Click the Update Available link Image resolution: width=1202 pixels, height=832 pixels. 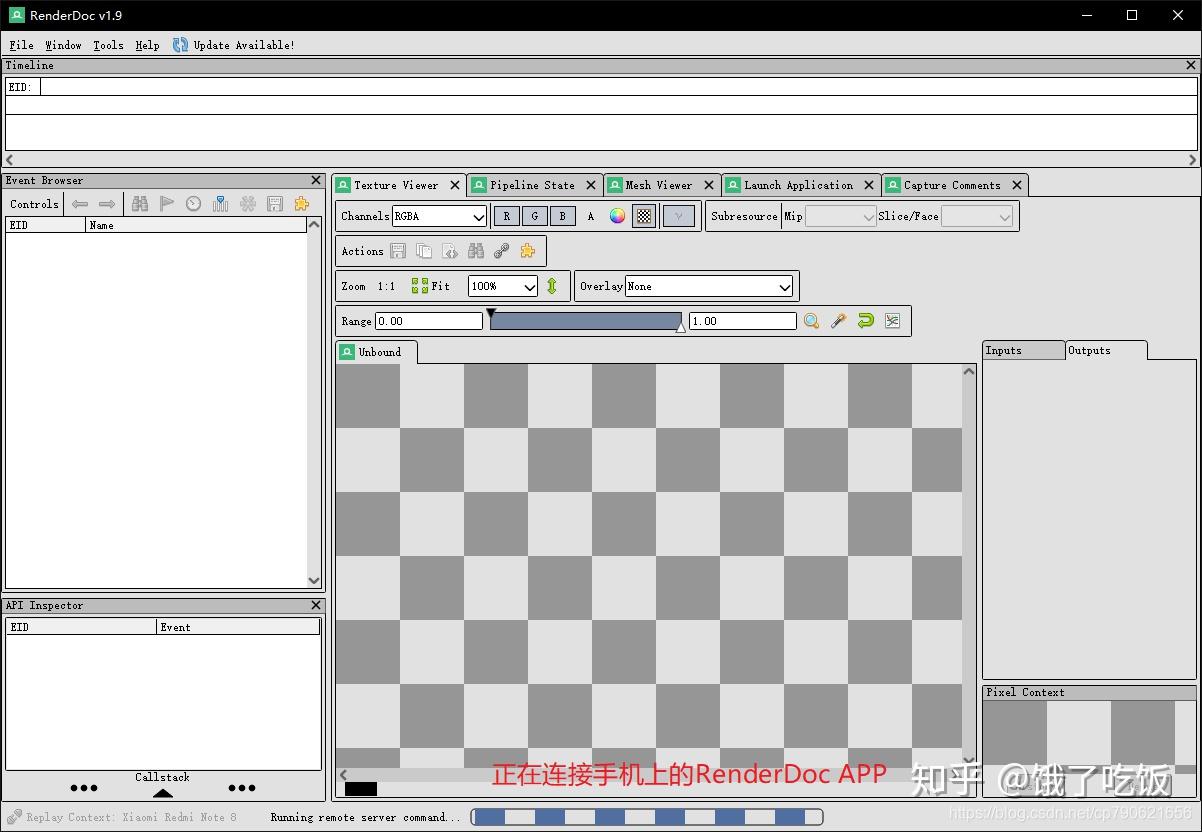click(x=242, y=45)
